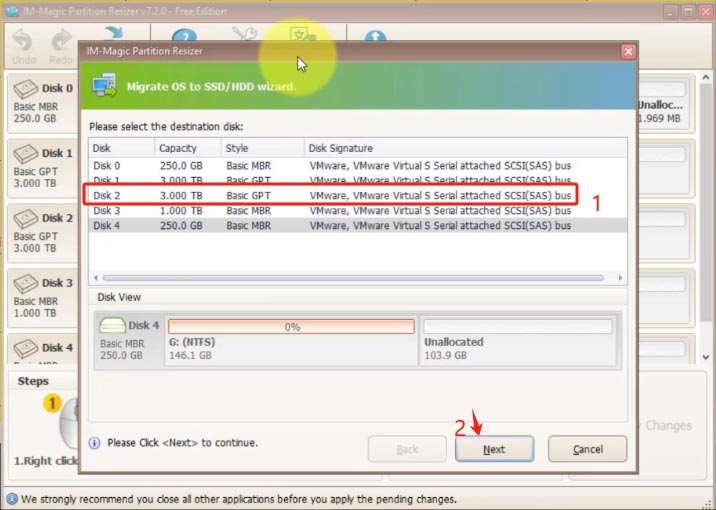Viewport: 716px width, 510px height.
Task: Click main window scrollbar down arrow
Action: pyautogui.click(x=705, y=357)
